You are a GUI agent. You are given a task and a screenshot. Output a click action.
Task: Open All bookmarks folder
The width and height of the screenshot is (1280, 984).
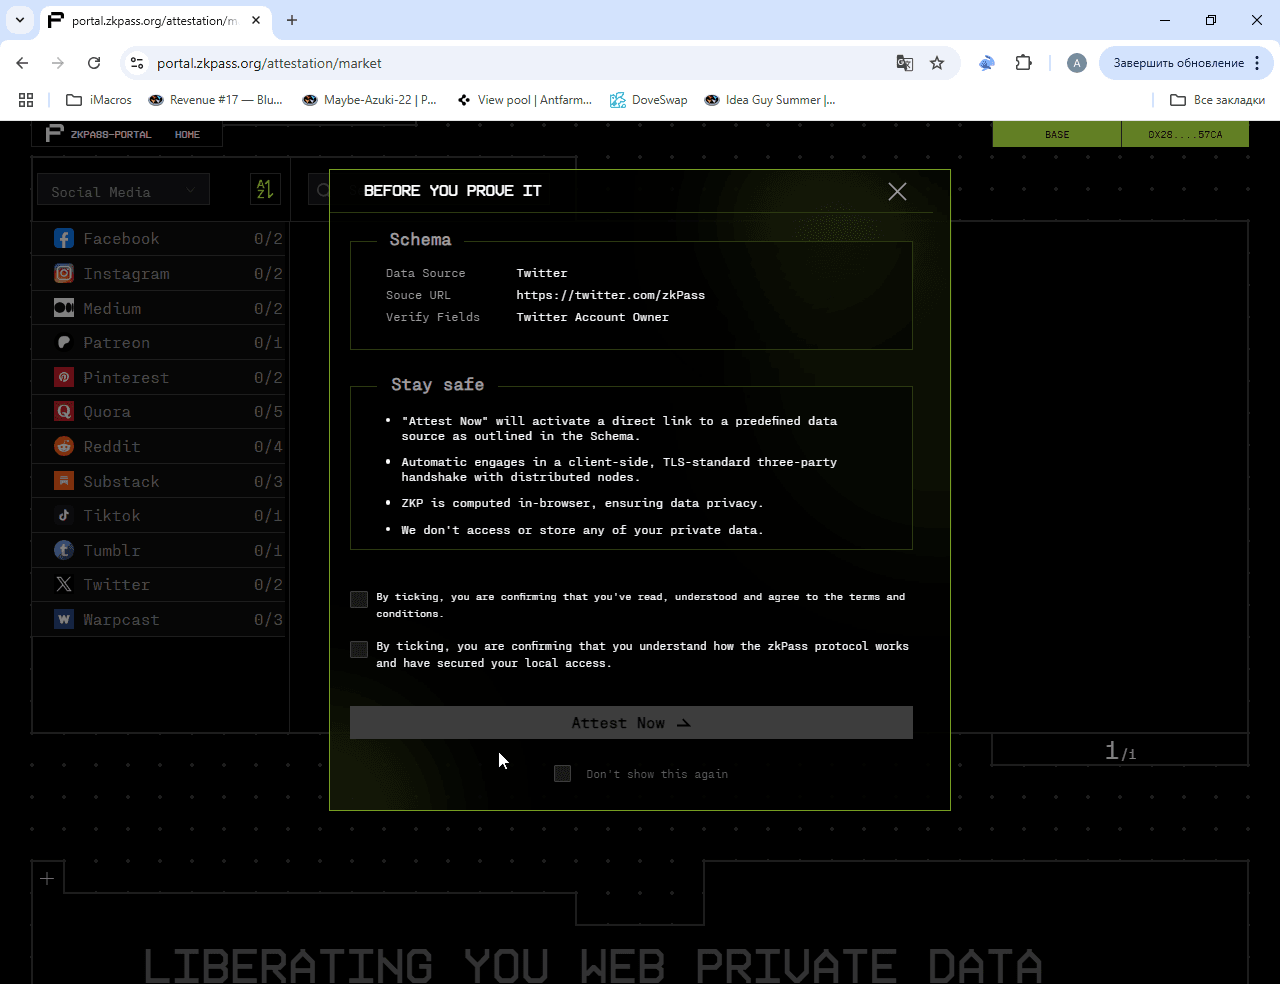pos(1217,100)
